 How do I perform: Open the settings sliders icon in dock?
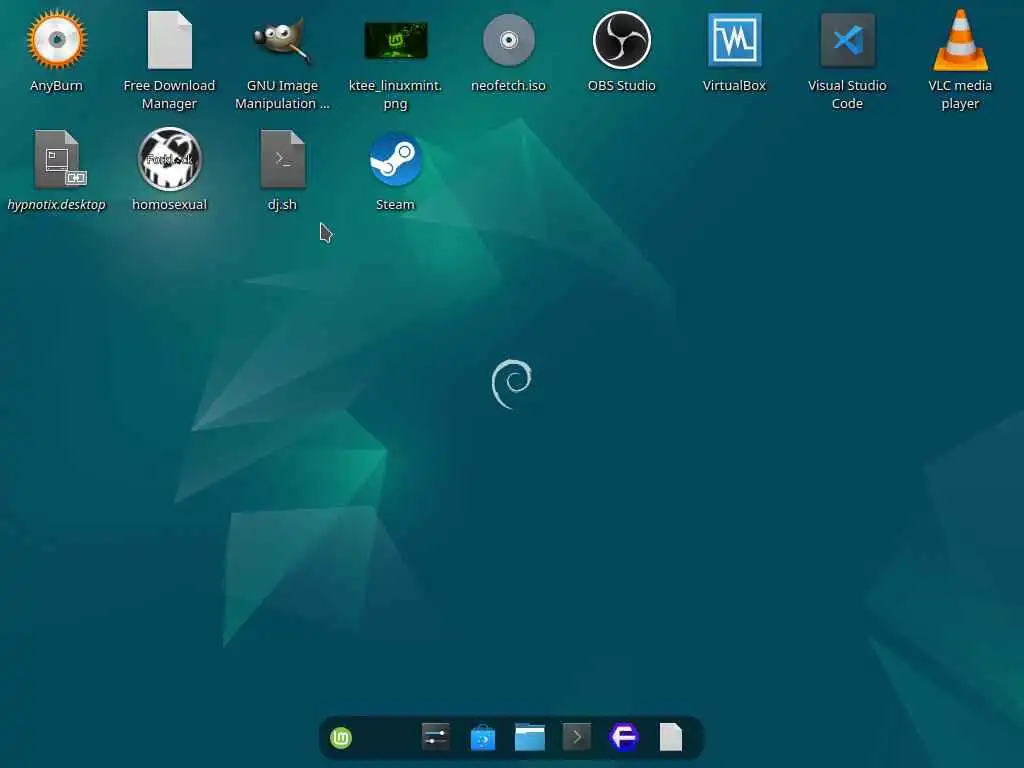pos(436,737)
